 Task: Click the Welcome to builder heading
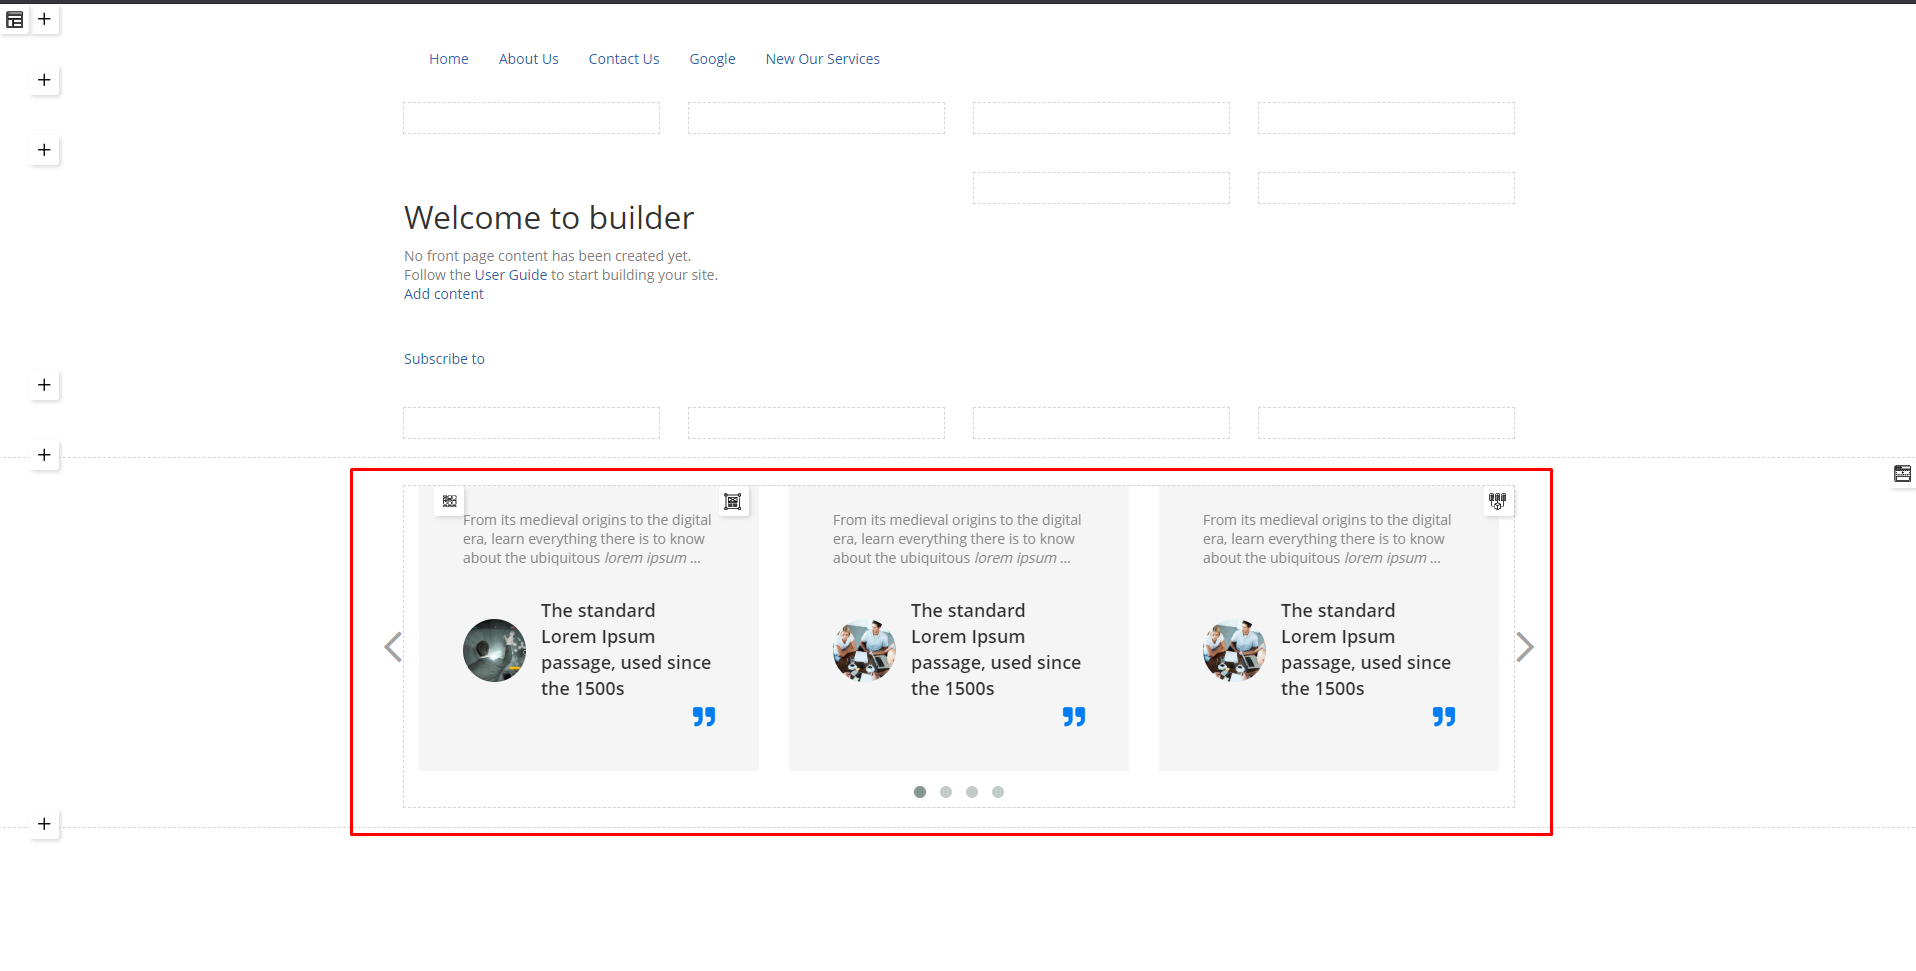549,218
